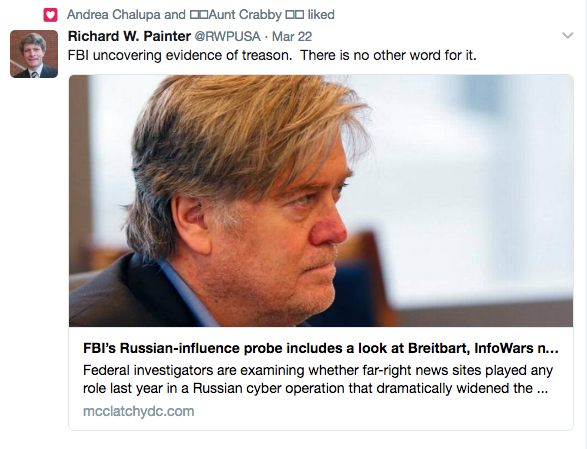
Task: Click tweet text about FBI uncovering treason
Action: click(272, 55)
